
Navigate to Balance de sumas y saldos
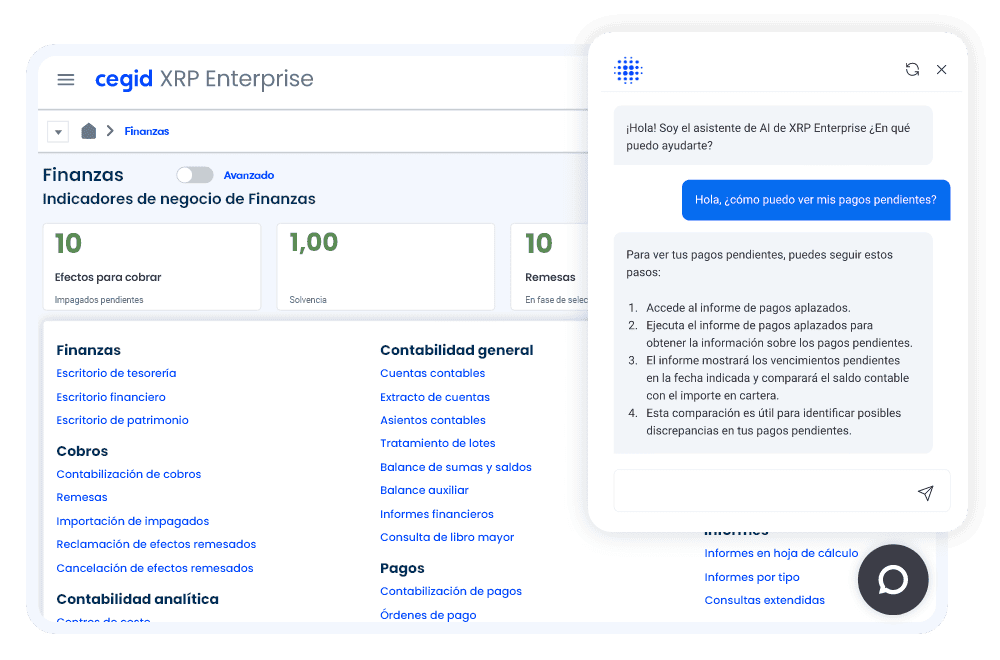click(455, 467)
